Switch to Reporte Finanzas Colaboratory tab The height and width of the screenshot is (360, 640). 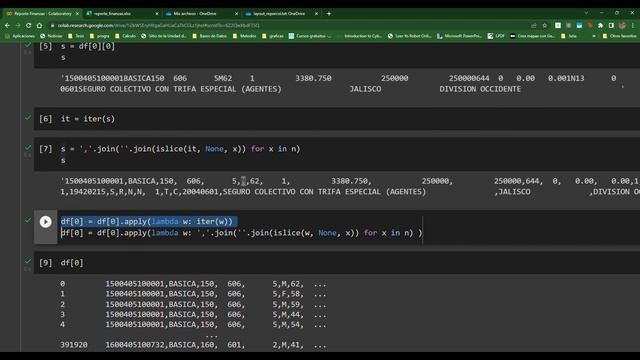click(42, 13)
